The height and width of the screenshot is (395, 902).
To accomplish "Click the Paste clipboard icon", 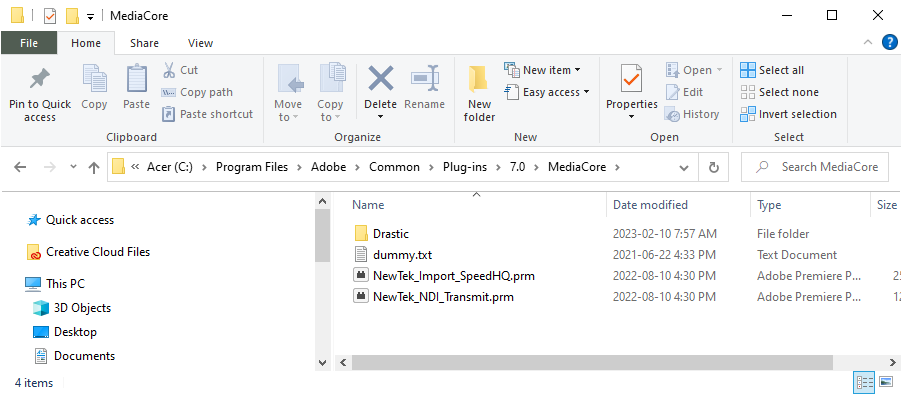I will [136, 78].
